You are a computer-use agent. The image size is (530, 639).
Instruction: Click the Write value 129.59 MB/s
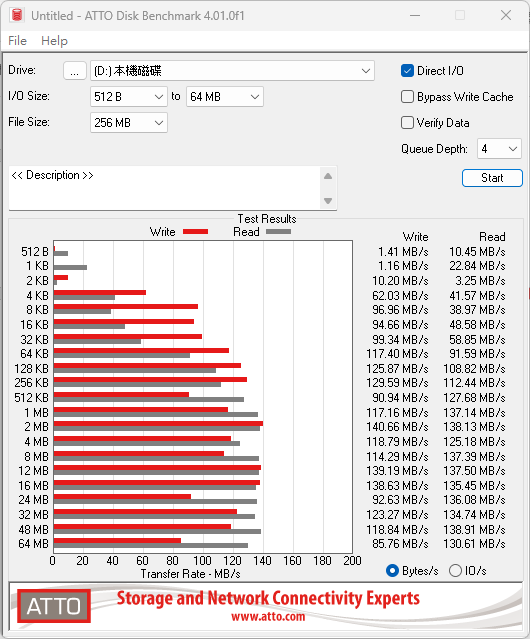[x=397, y=383]
